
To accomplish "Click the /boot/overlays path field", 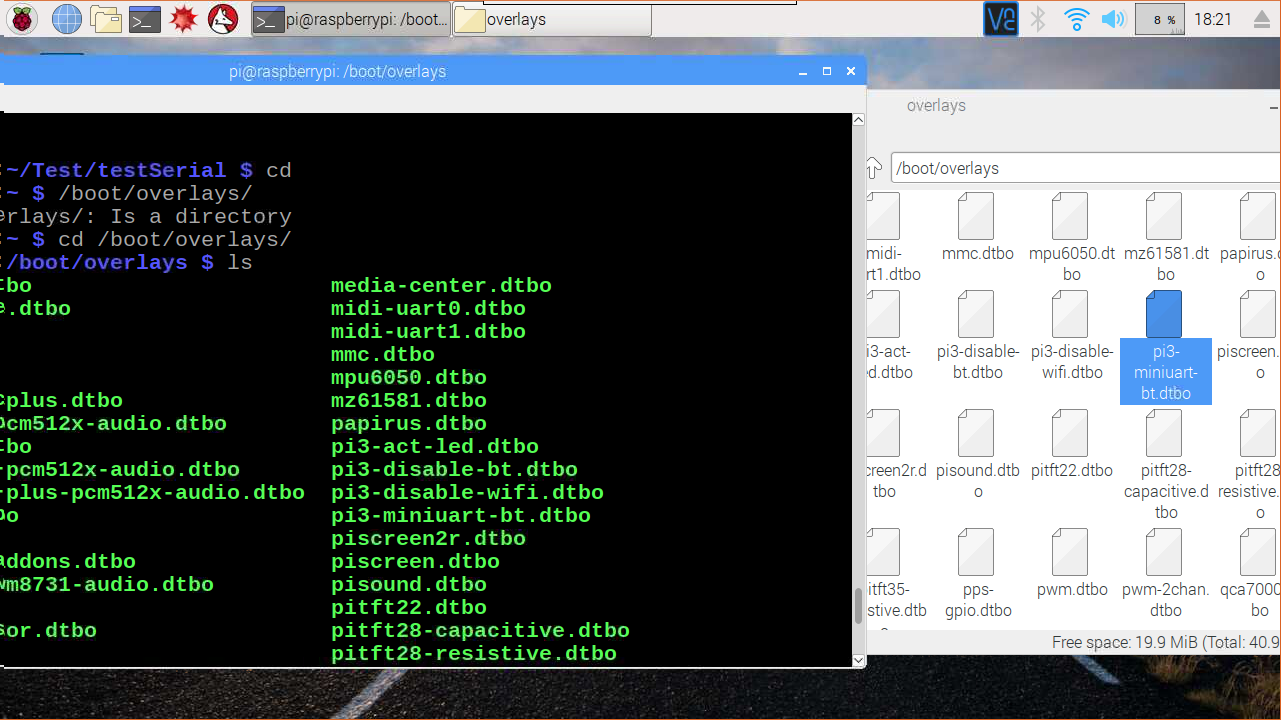I will click(1085, 168).
